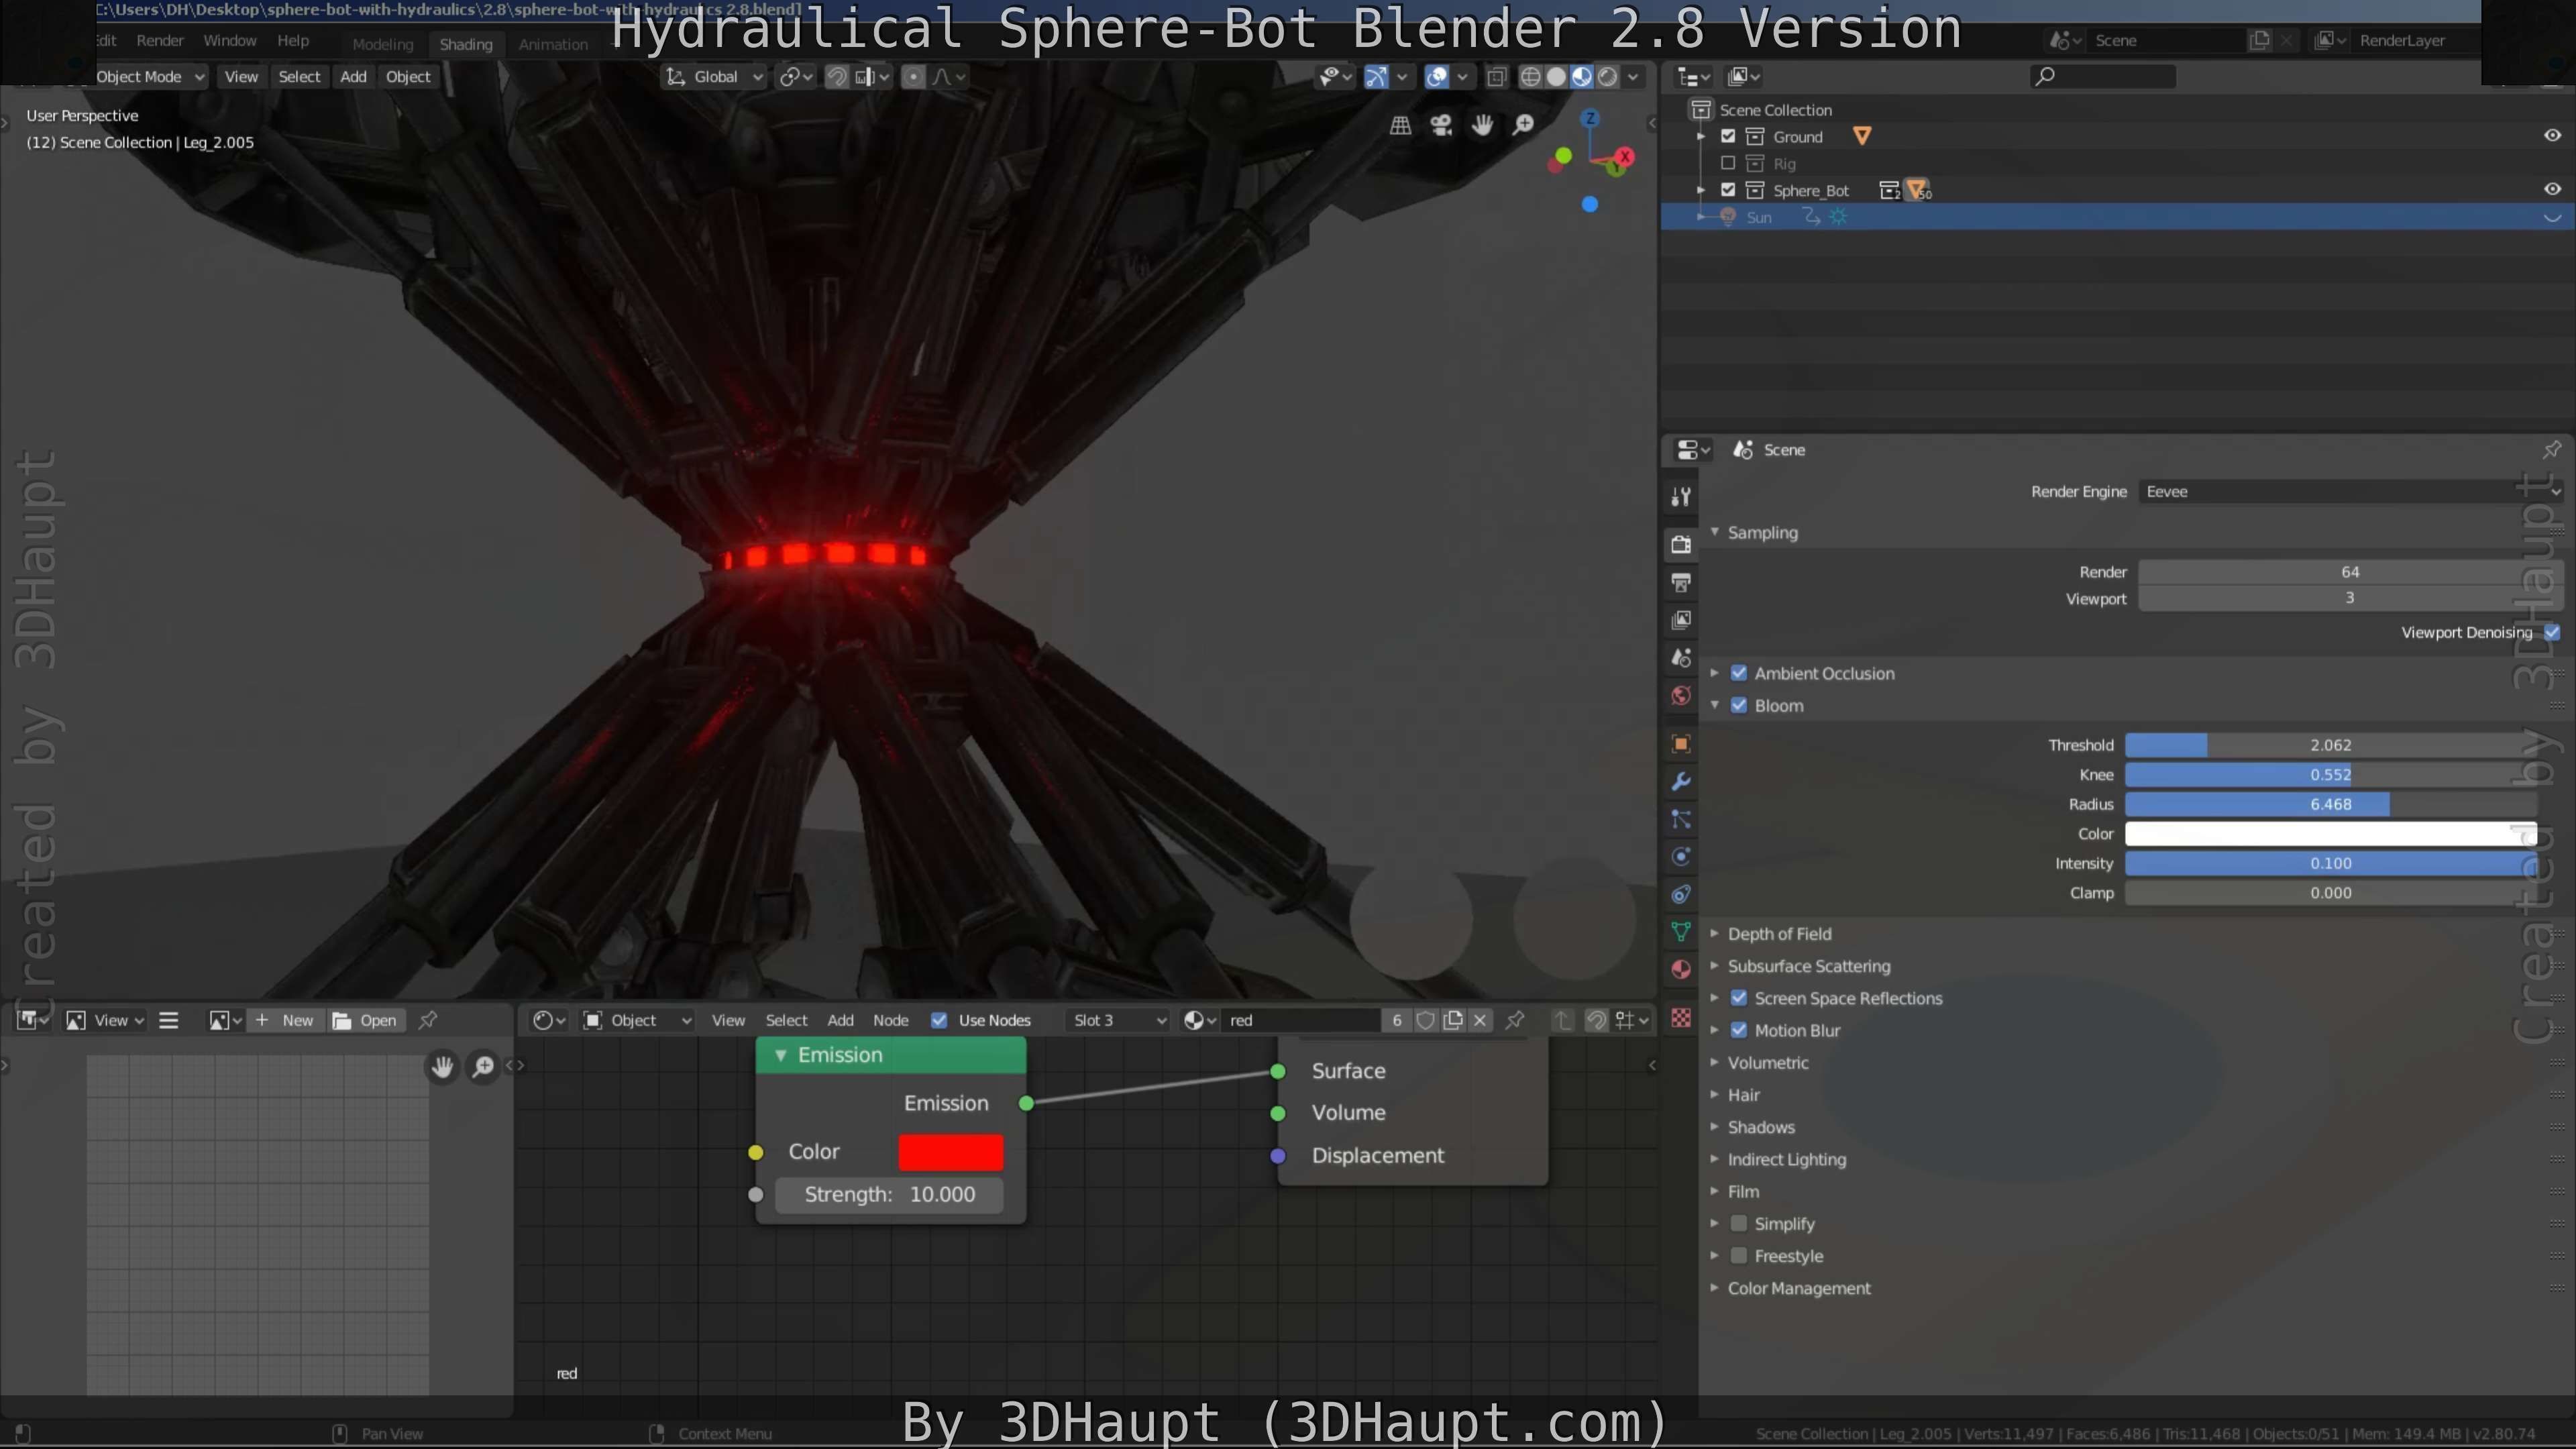The height and width of the screenshot is (1449, 2576).
Task: Click the viewport pan hand icon
Action: tap(1482, 125)
